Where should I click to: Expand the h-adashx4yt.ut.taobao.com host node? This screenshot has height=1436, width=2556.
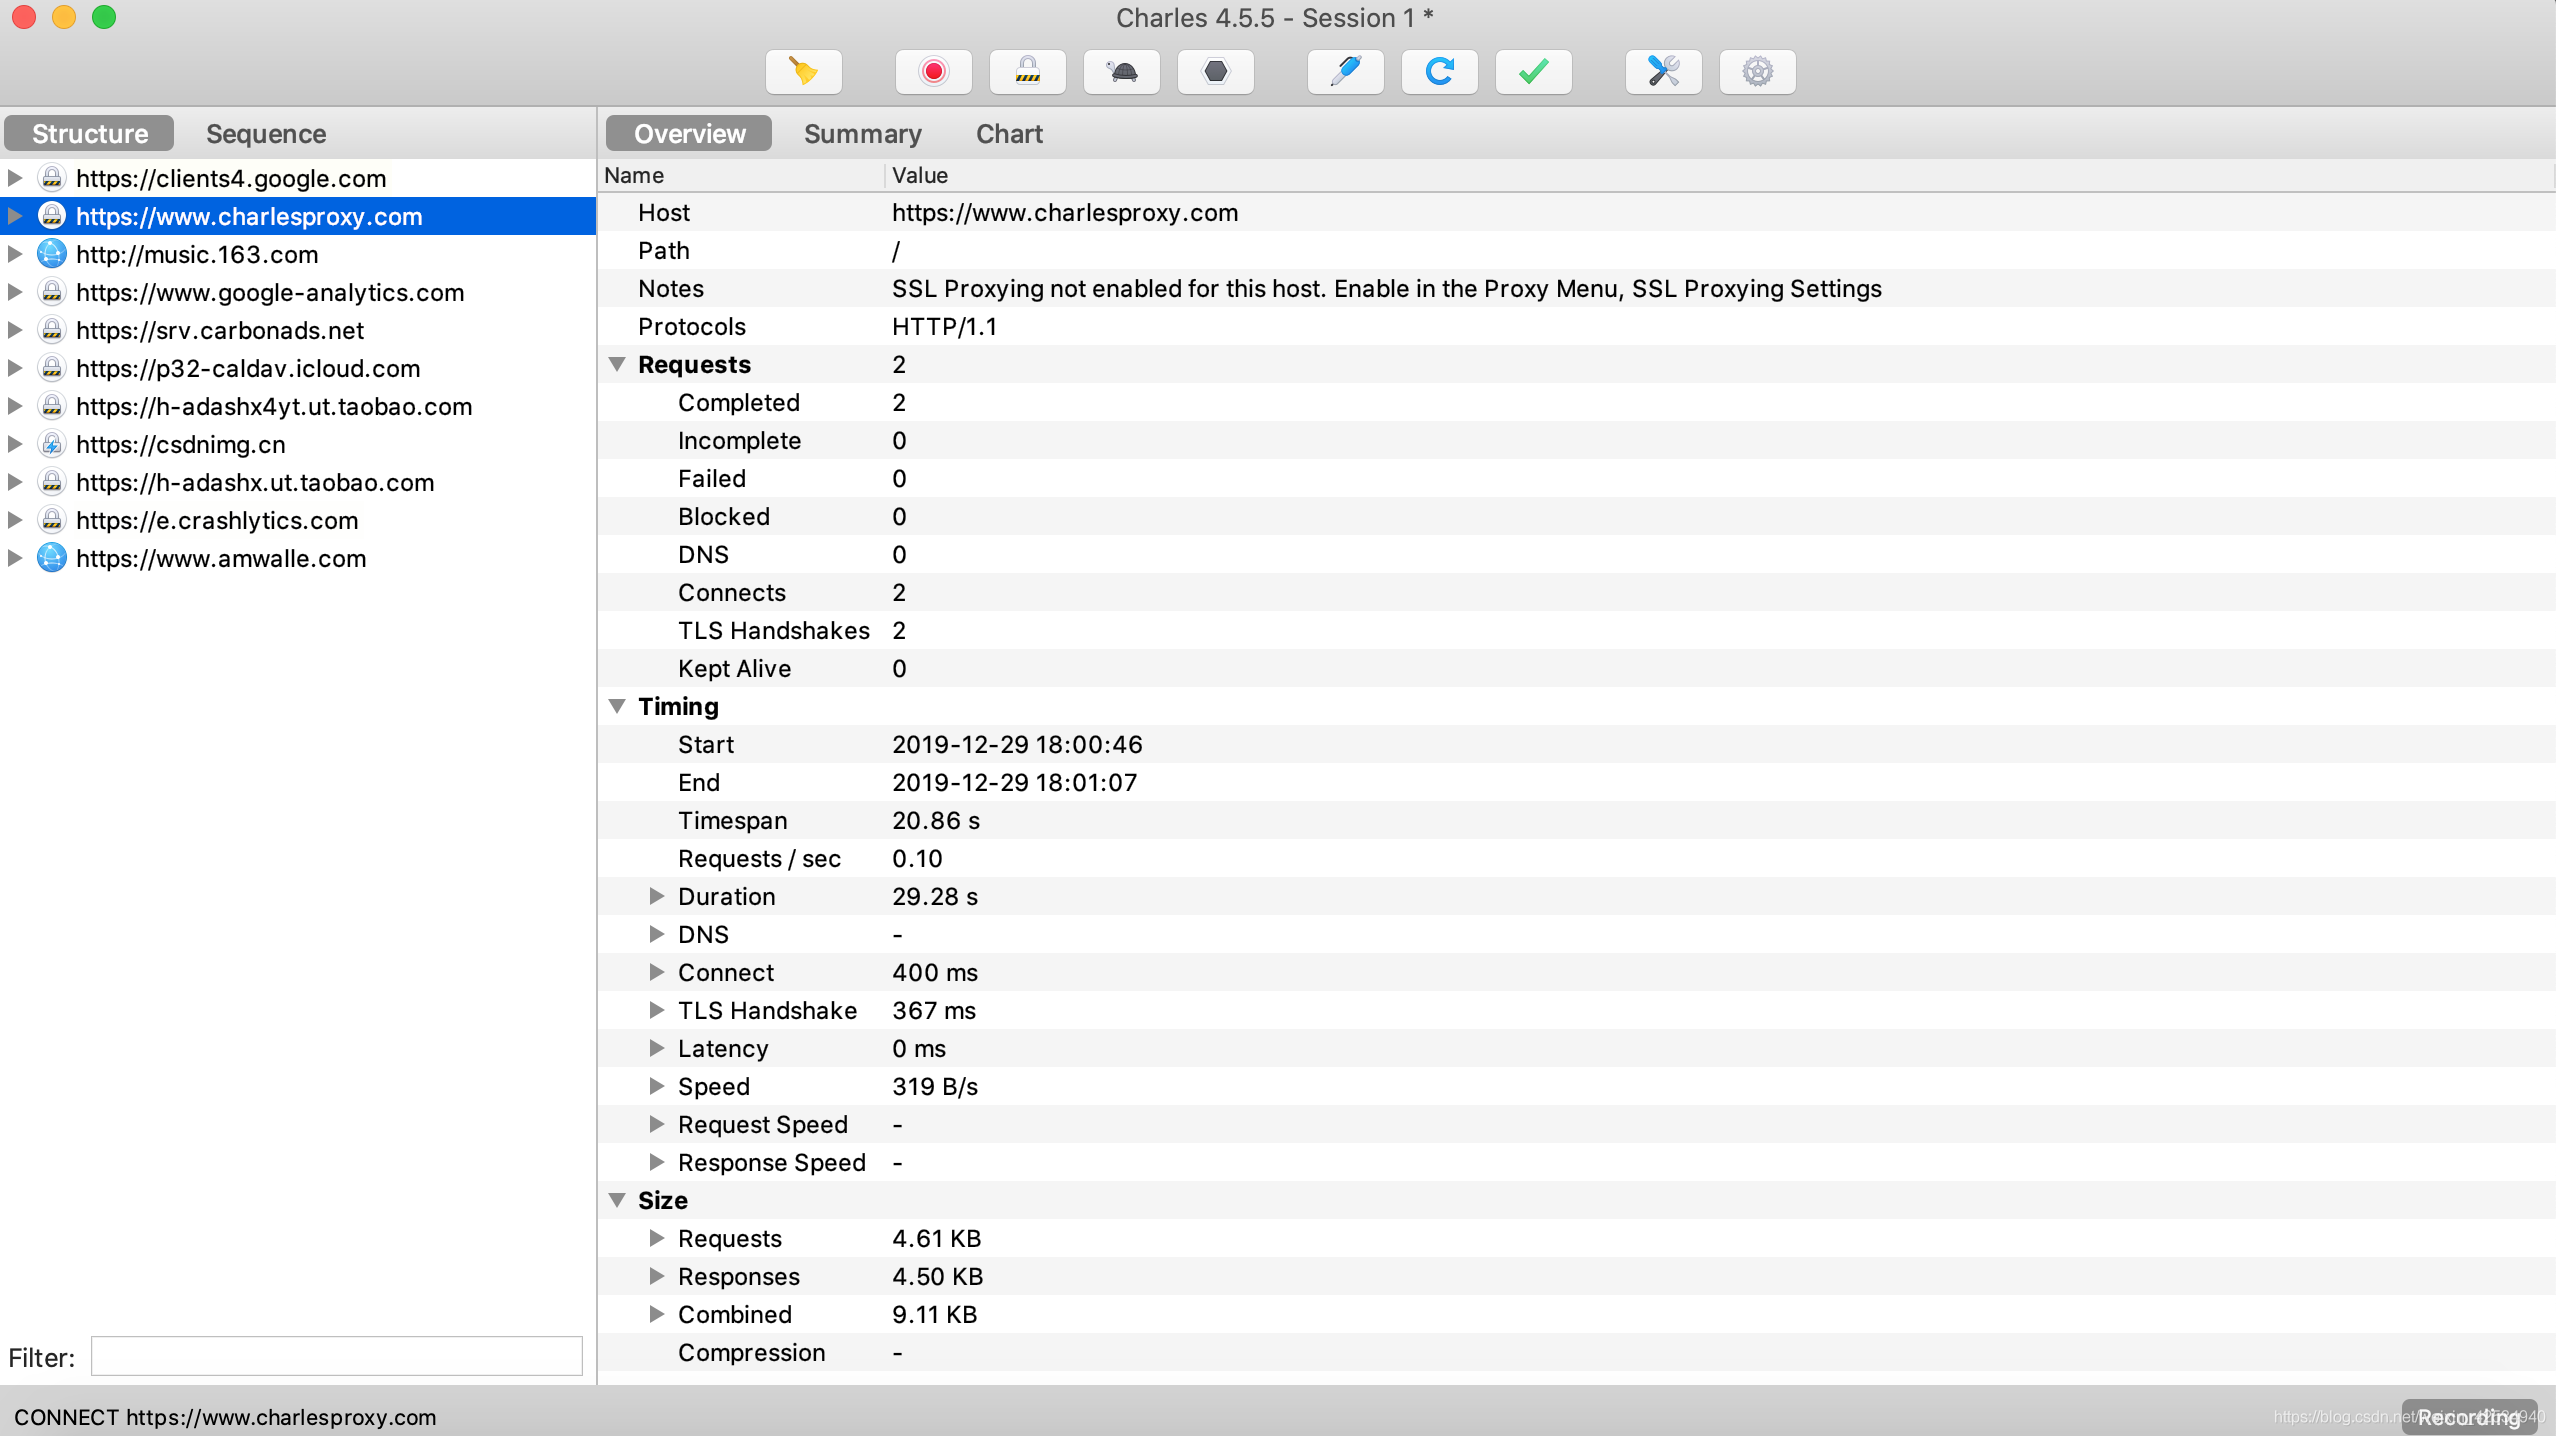click(15, 406)
